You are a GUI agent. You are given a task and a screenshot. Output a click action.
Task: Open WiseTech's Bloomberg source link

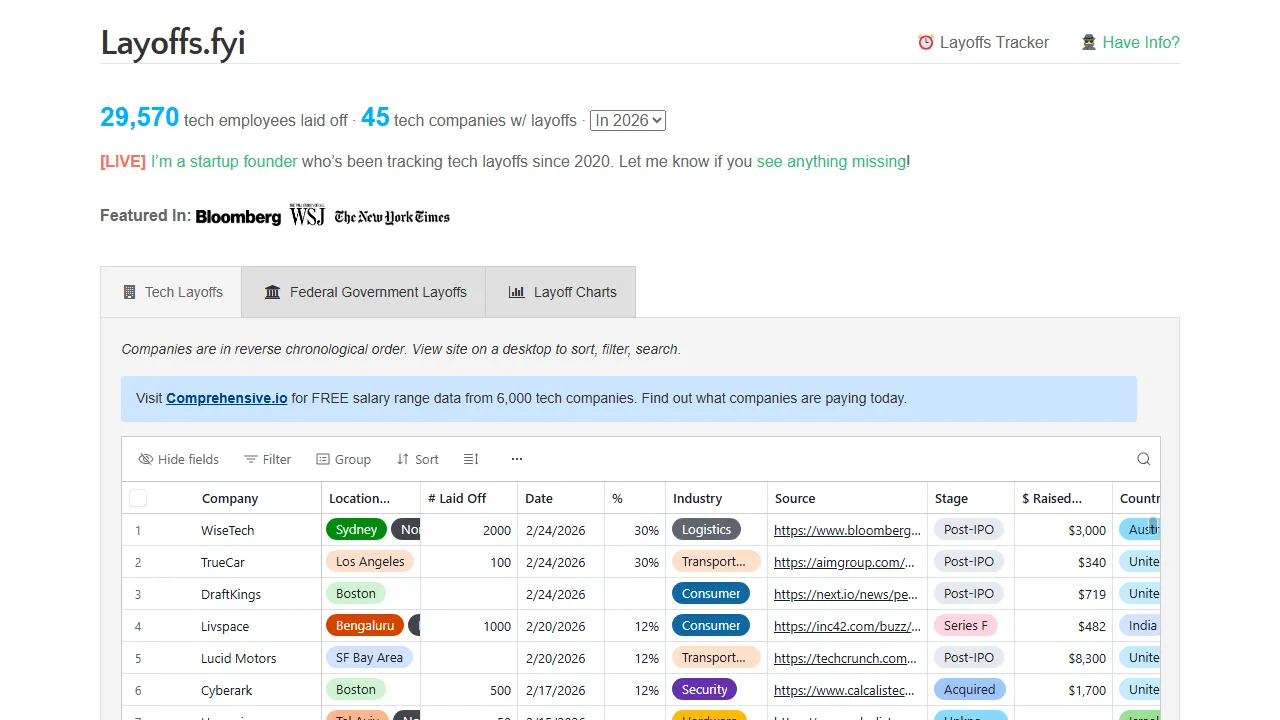coord(847,530)
